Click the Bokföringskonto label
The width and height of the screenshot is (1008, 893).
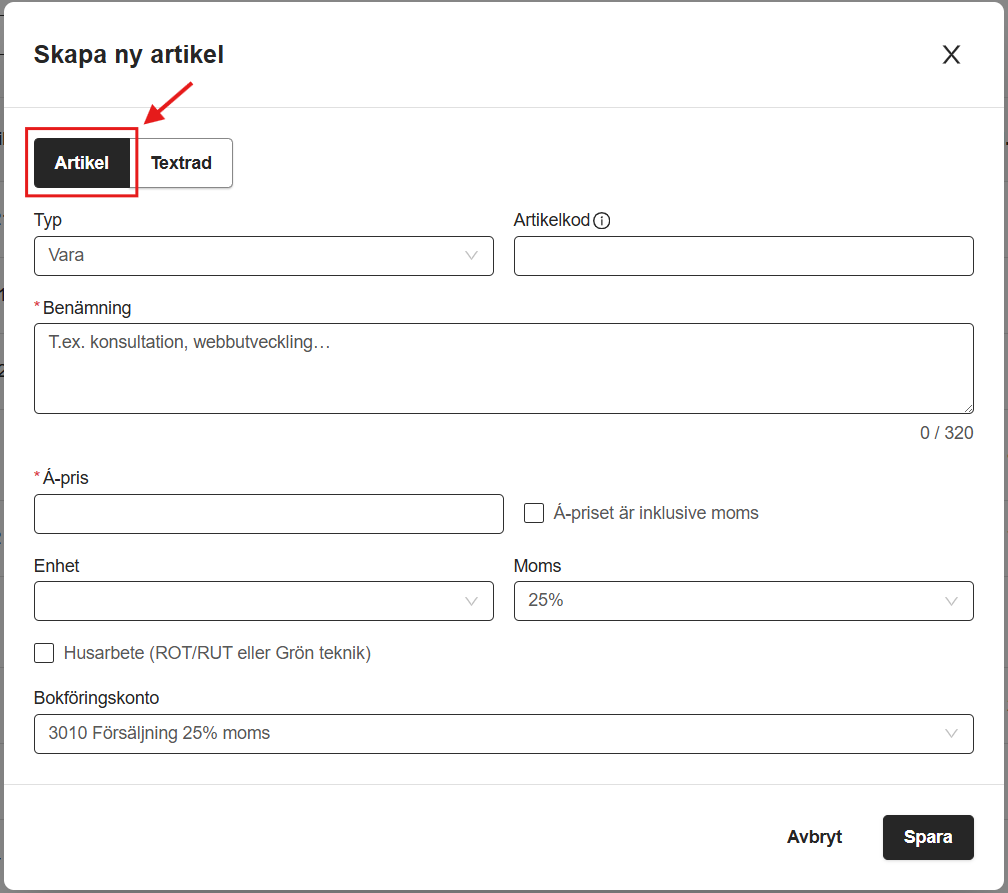coord(96,698)
